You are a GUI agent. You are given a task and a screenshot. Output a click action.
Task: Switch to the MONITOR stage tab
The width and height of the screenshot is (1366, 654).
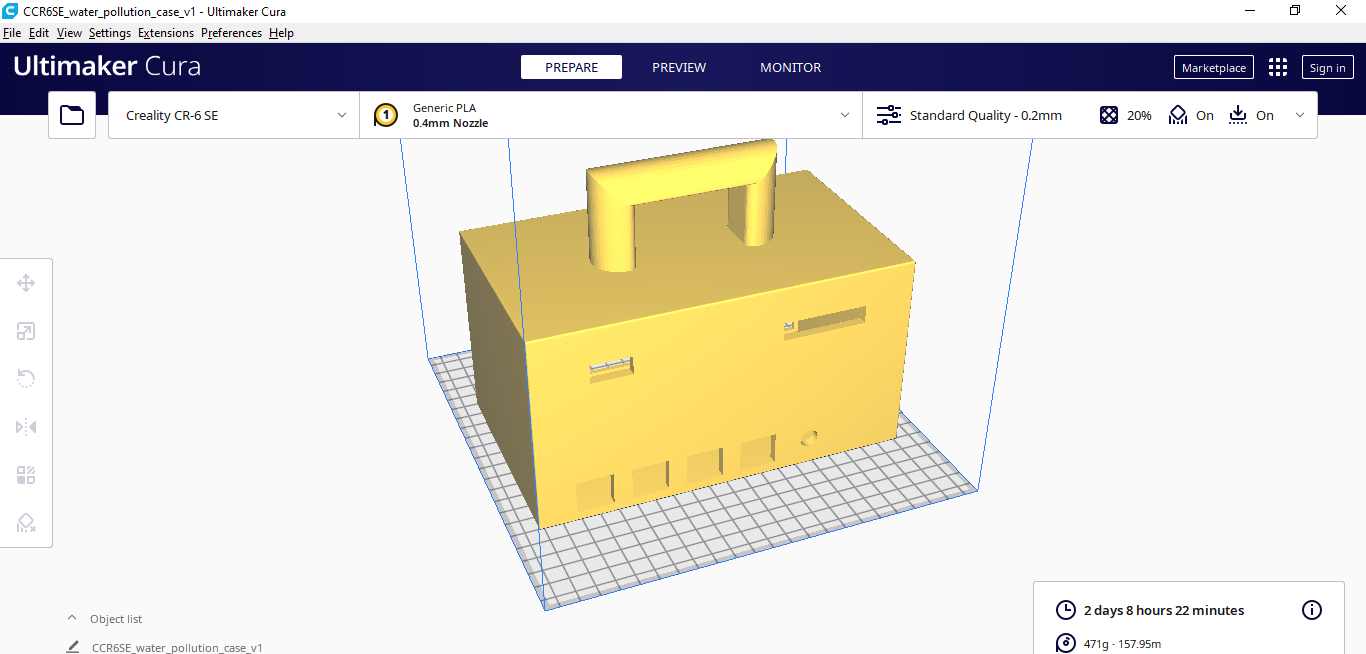tap(790, 67)
